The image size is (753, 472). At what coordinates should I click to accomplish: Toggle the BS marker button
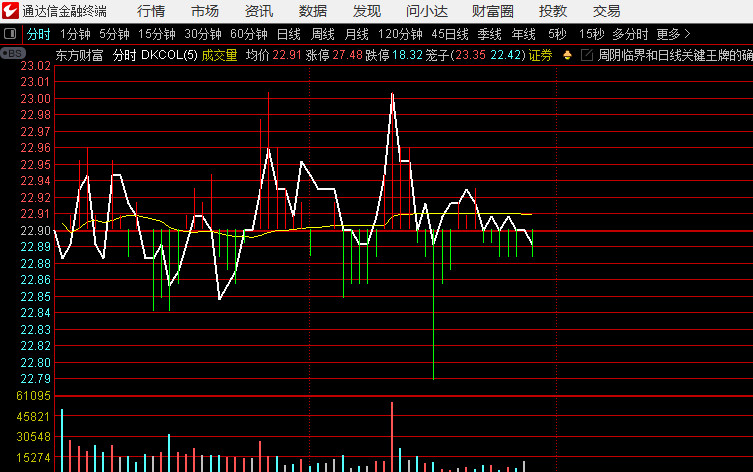(x=13, y=53)
